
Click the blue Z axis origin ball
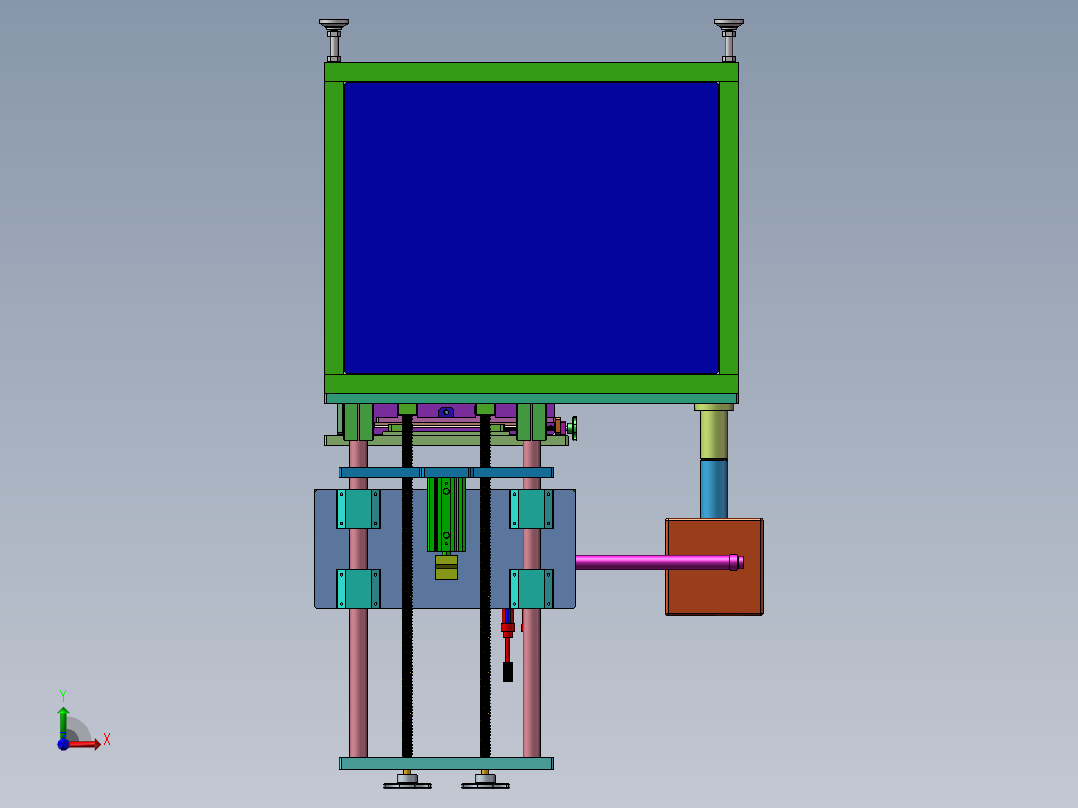63,744
